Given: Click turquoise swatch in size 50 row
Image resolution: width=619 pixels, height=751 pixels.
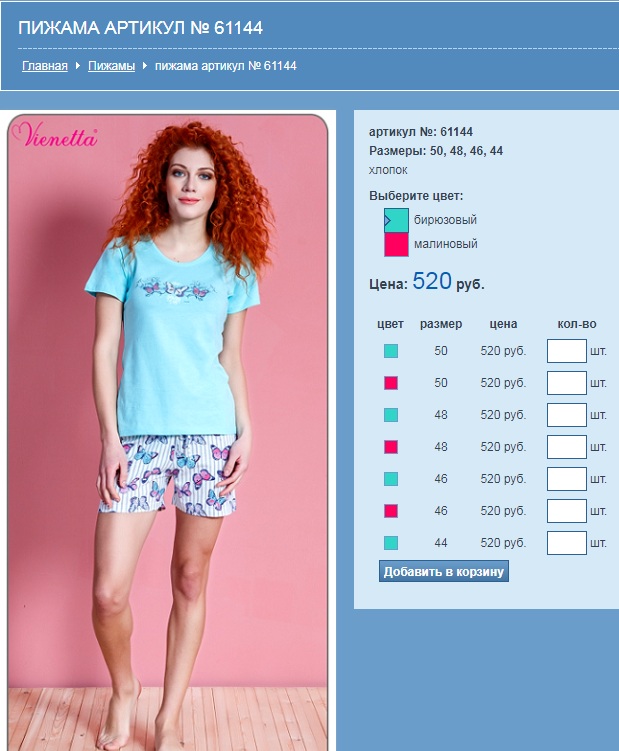Looking at the screenshot, I should point(391,351).
